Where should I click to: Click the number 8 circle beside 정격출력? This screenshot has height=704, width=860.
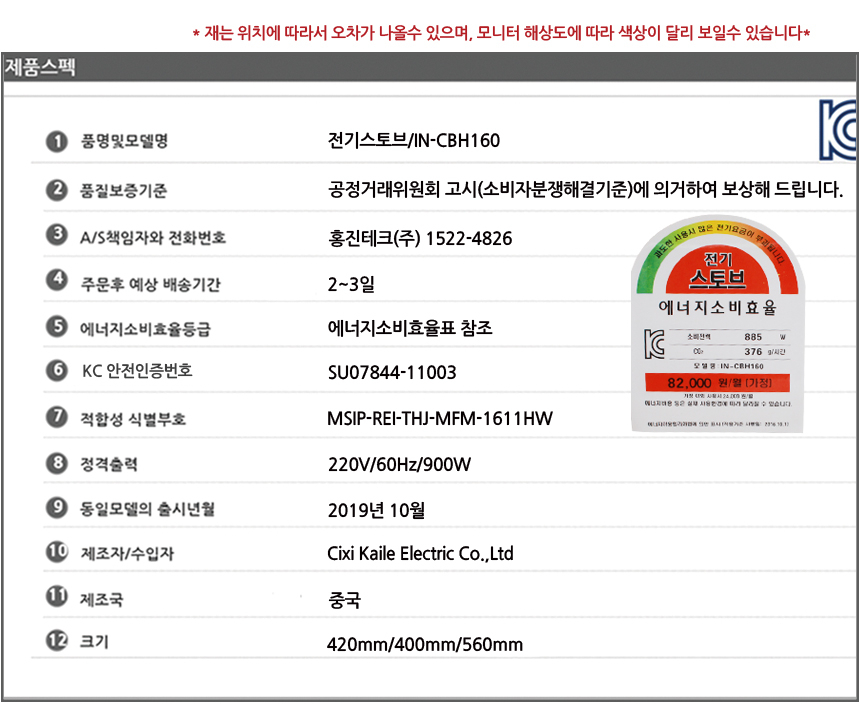57,463
